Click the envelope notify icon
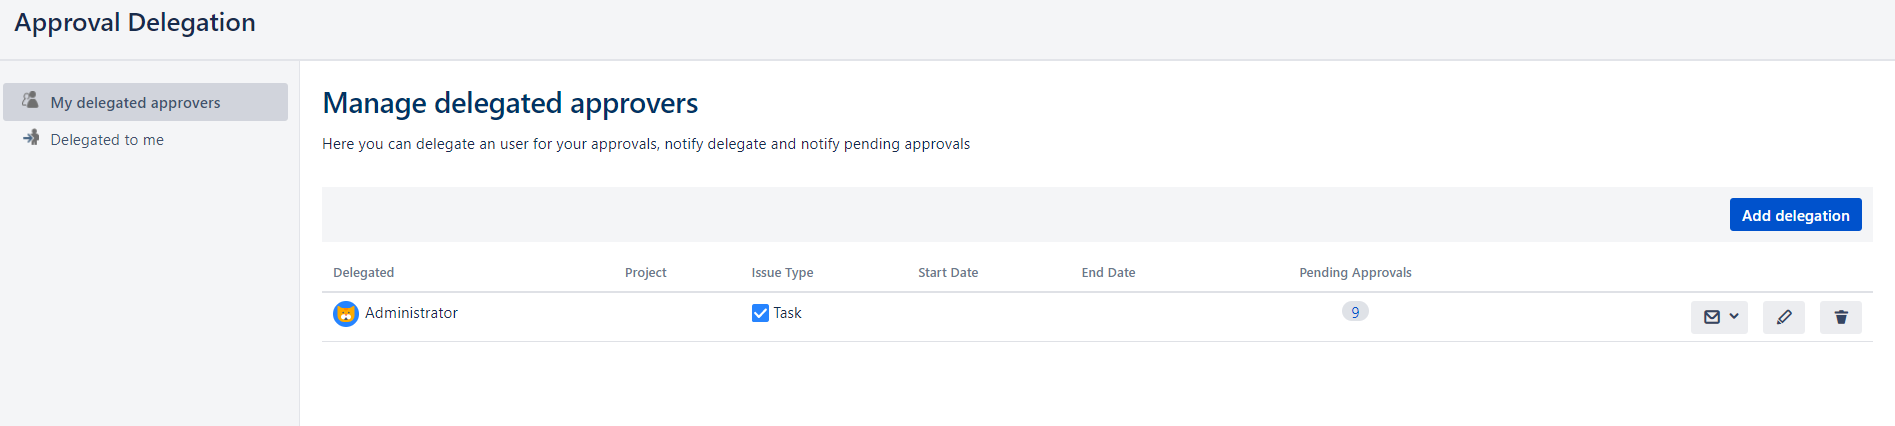Viewport: 1895px width, 426px height. pos(1712,317)
